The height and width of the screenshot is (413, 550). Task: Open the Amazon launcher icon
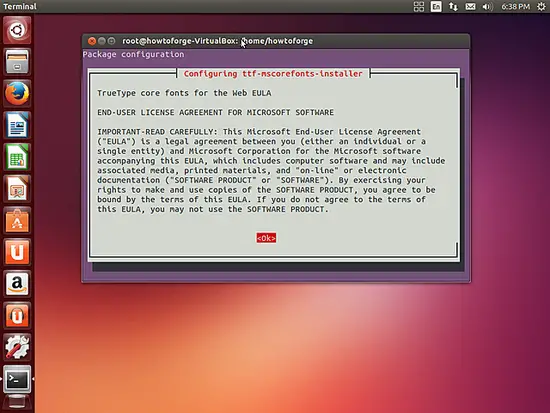pyautogui.click(x=17, y=284)
